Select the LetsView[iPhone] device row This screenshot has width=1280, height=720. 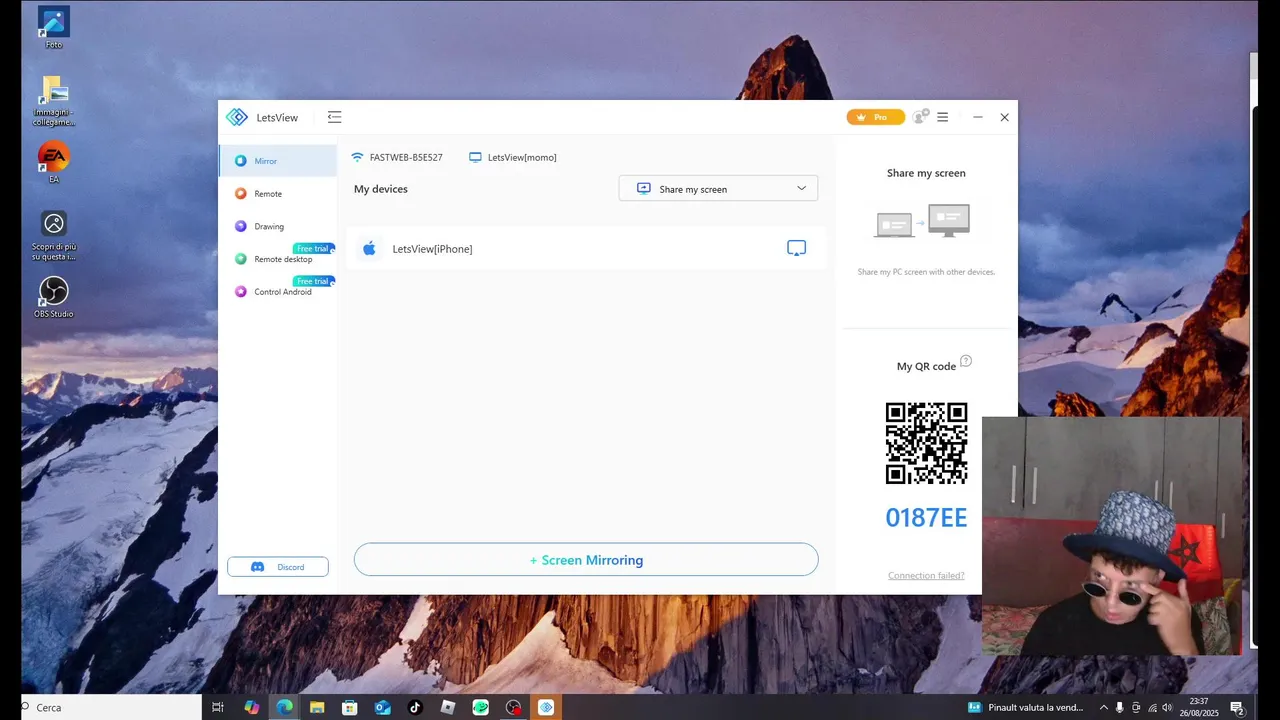click(x=587, y=248)
